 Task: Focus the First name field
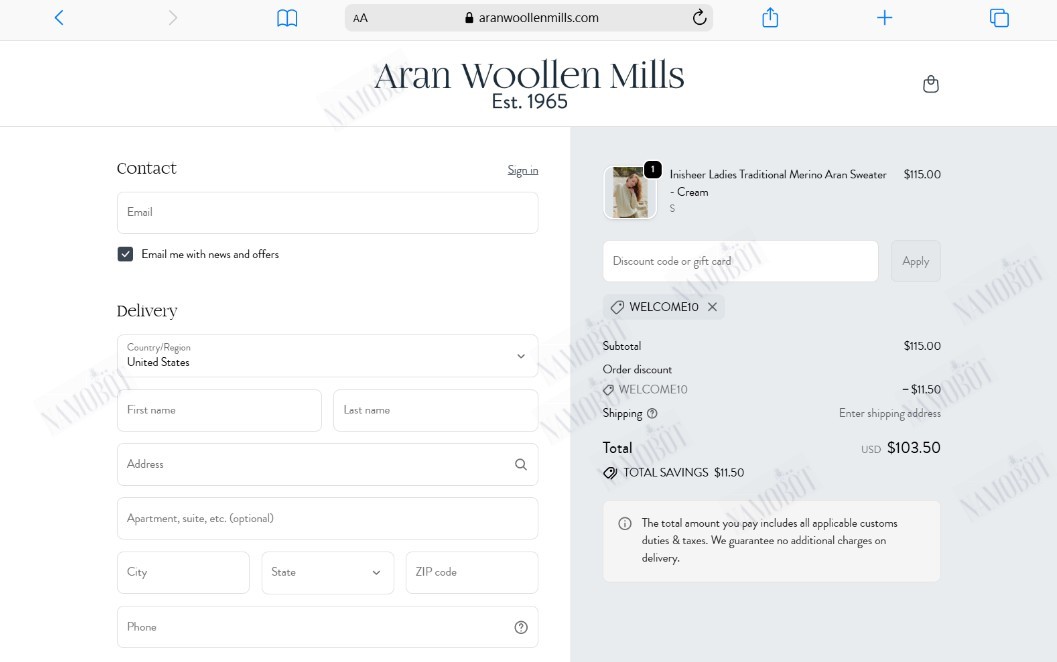[219, 410]
